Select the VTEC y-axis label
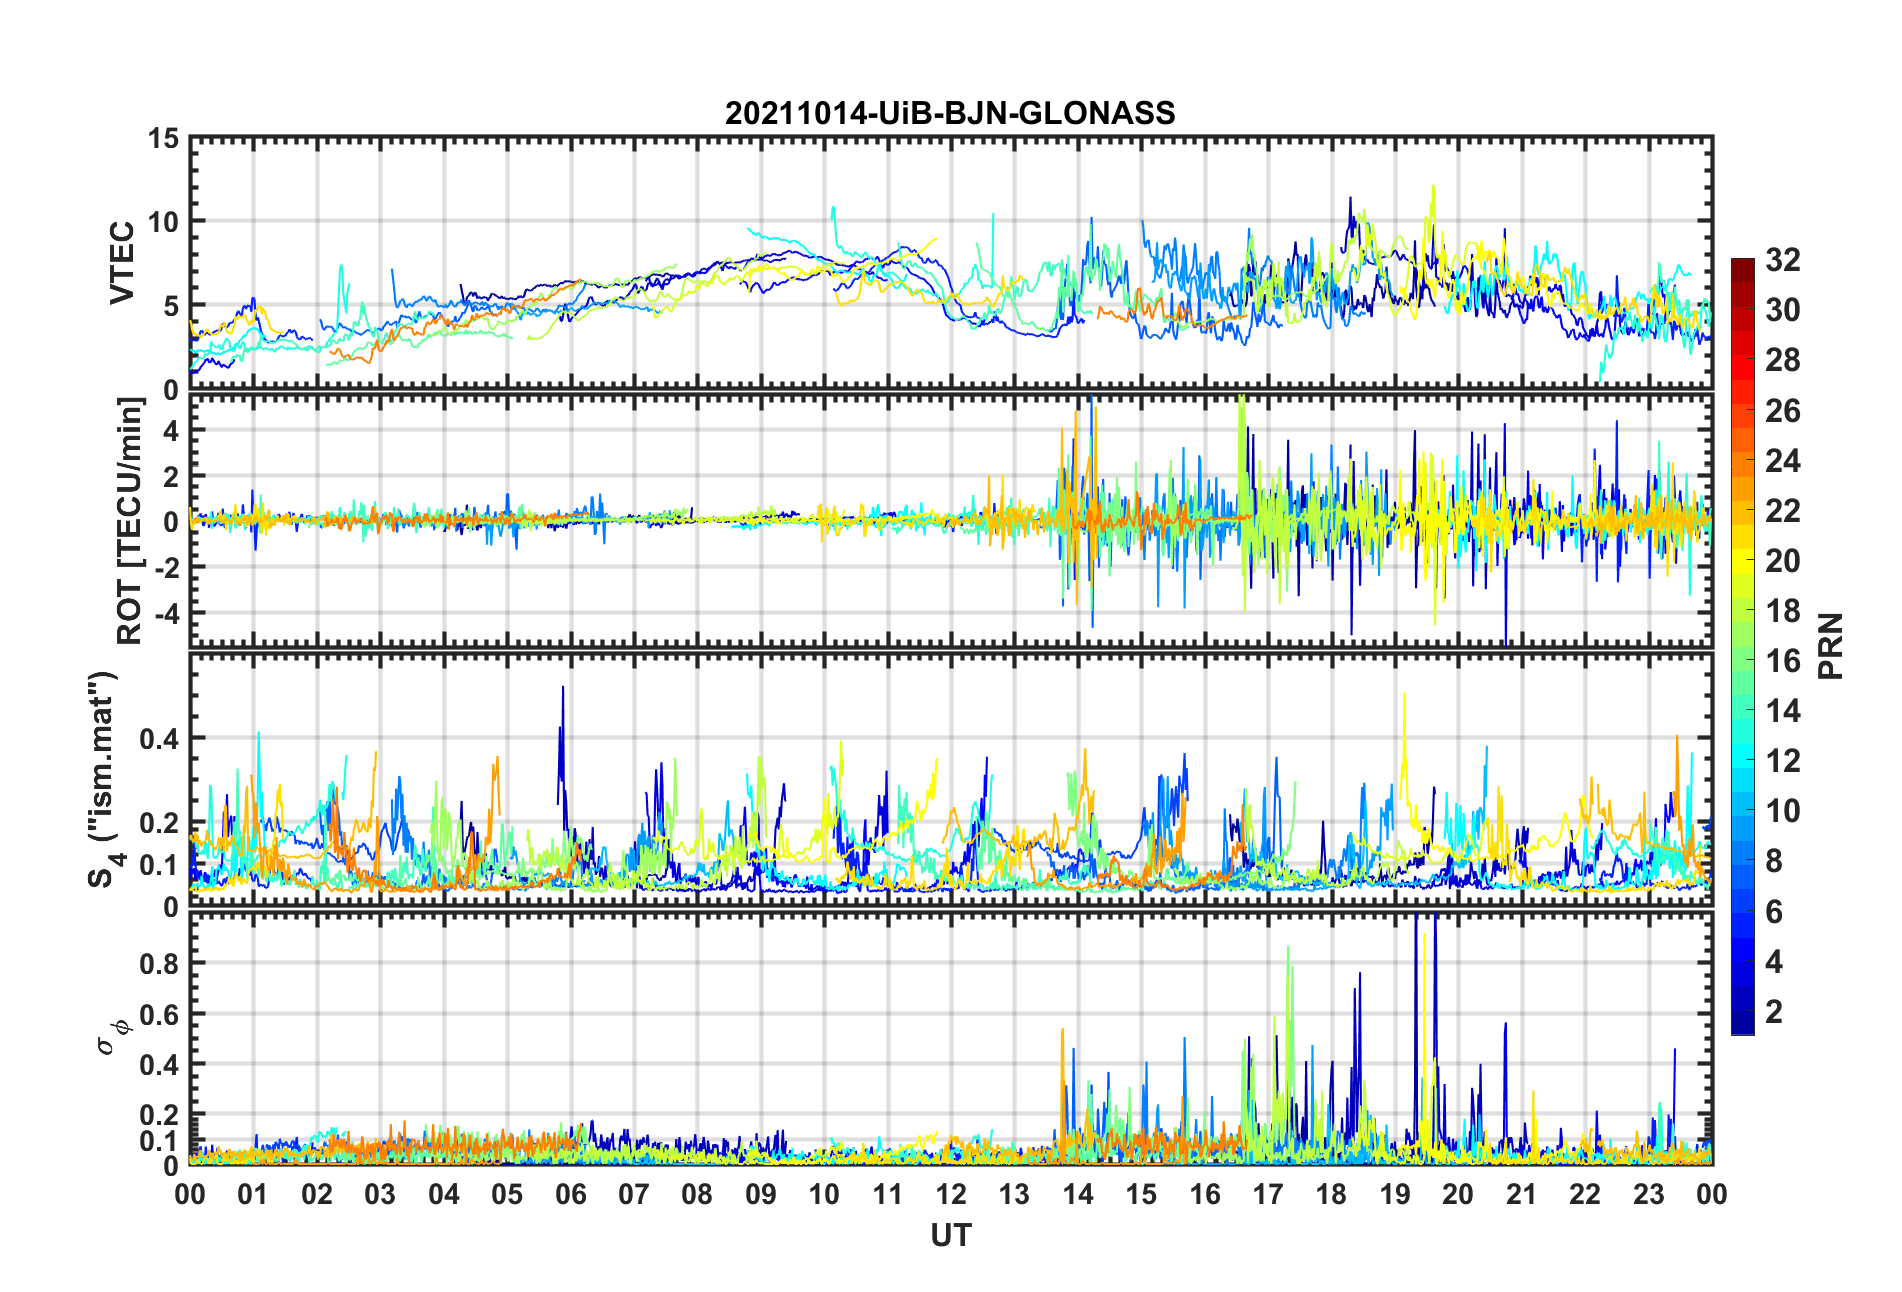1902x1292 pixels. coord(122,263)
